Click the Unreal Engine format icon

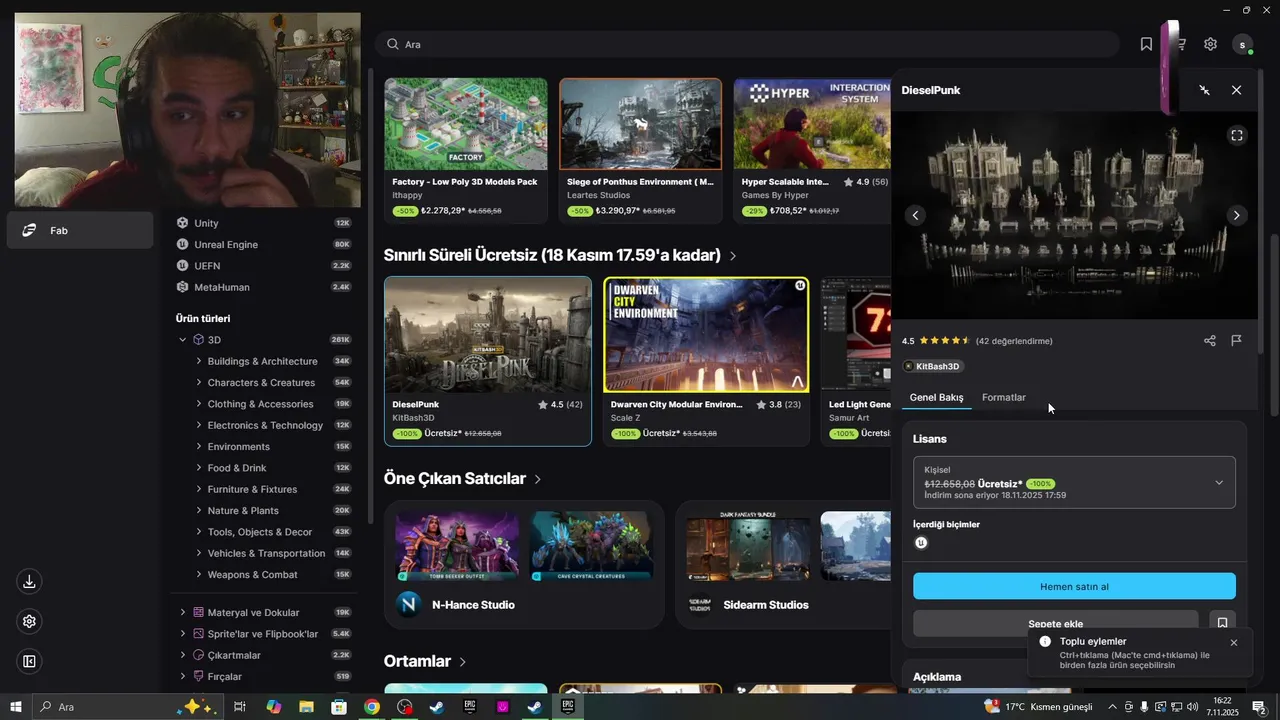pos(921,543)
